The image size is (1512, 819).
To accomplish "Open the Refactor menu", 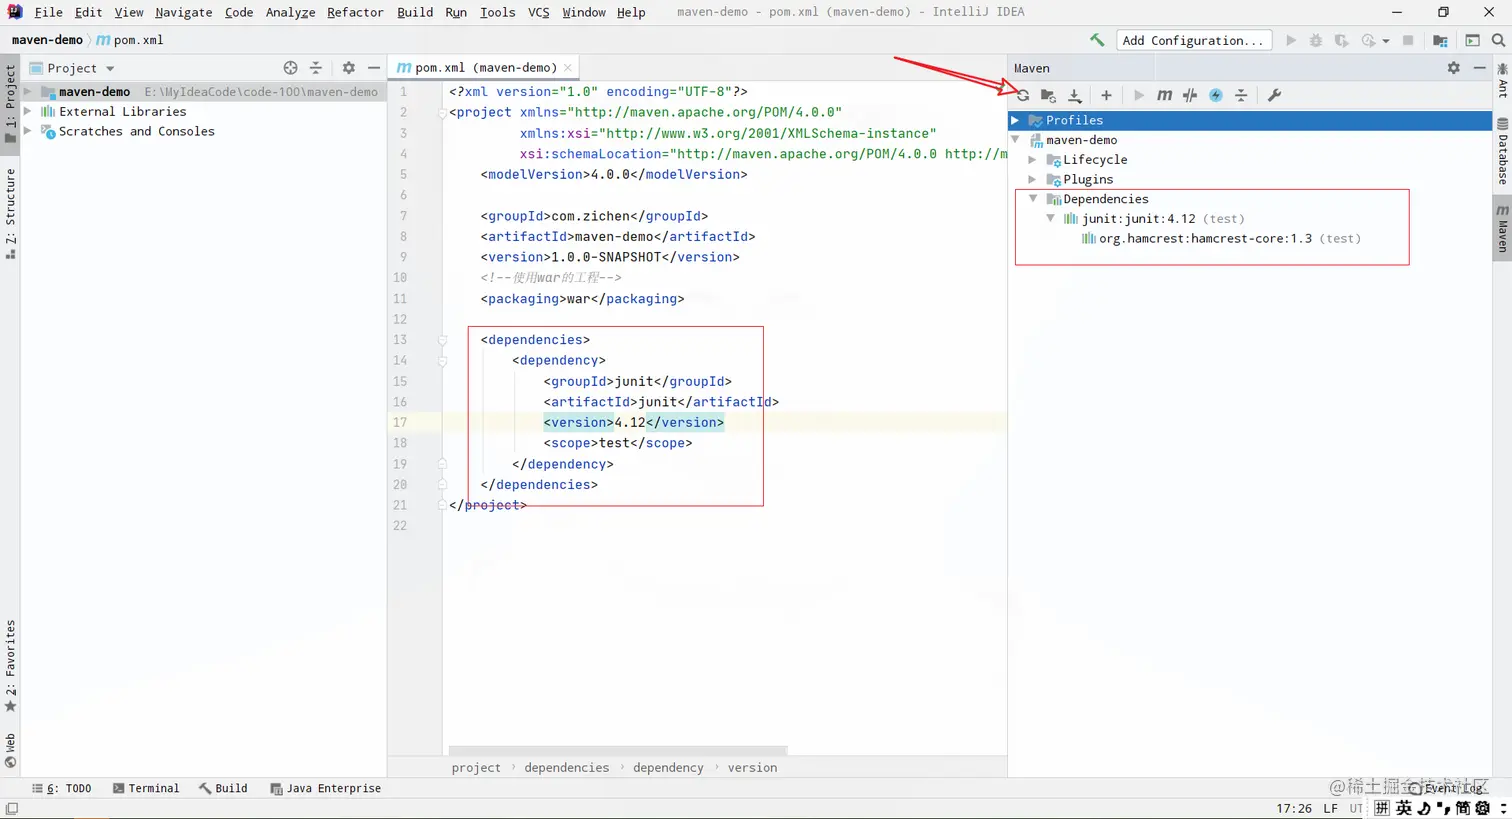I will pos(355,12).
